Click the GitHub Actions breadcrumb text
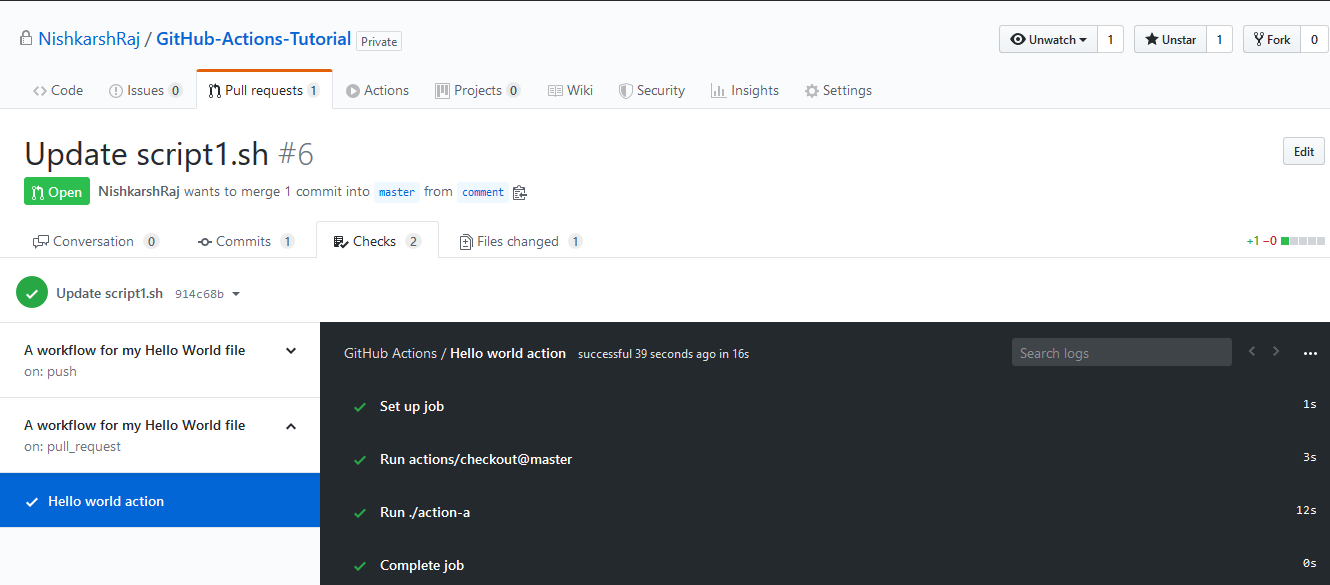The height and width of the screenshot is (585, 1330). pos(390,353)
